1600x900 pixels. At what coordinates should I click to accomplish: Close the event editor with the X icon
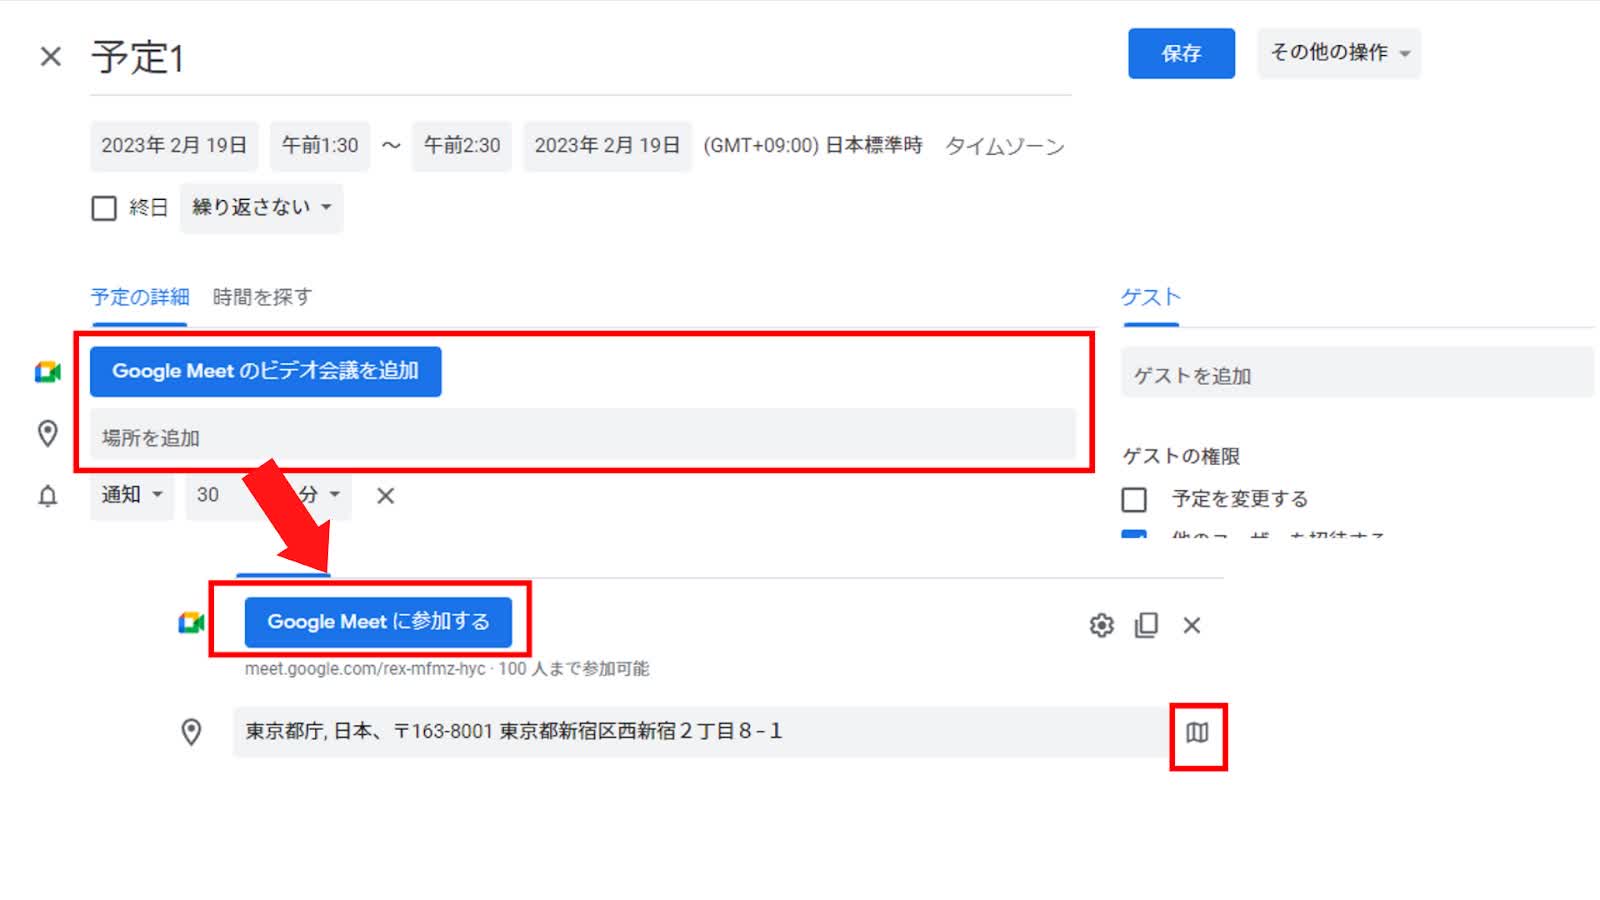click(50, 56)
